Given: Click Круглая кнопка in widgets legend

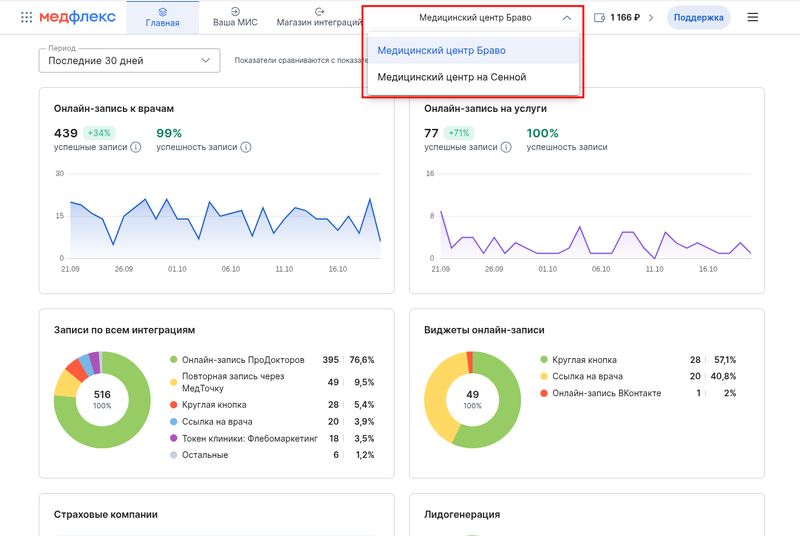Looking at the screenshot, I should point(638,360).
